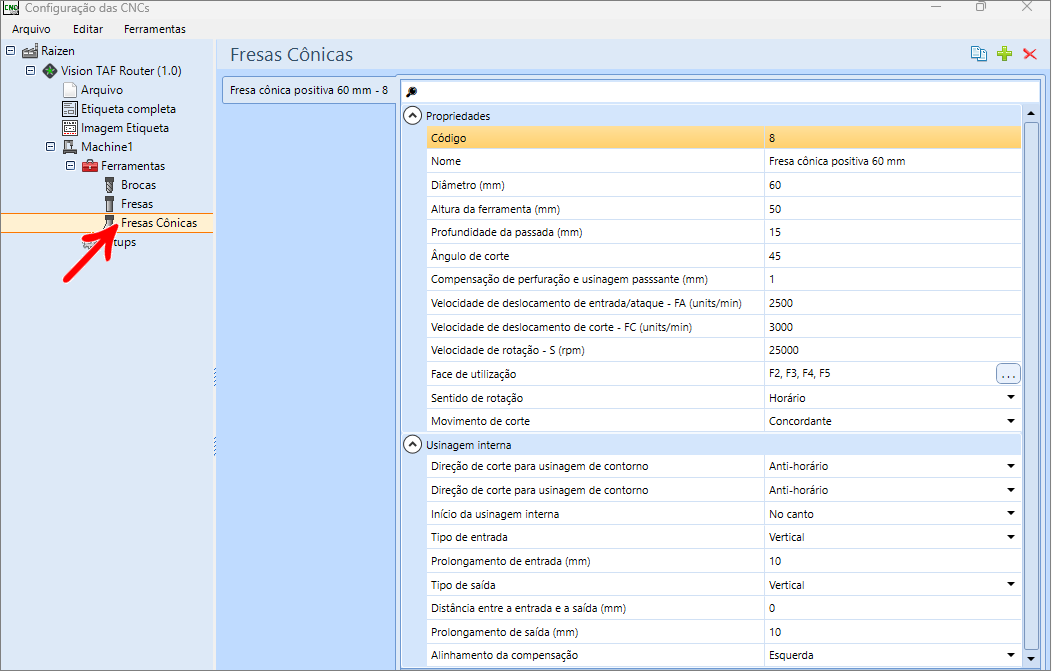Open the Sentido de rotação dropdown
The image size is (1053, 671).
pos(1011,398)
